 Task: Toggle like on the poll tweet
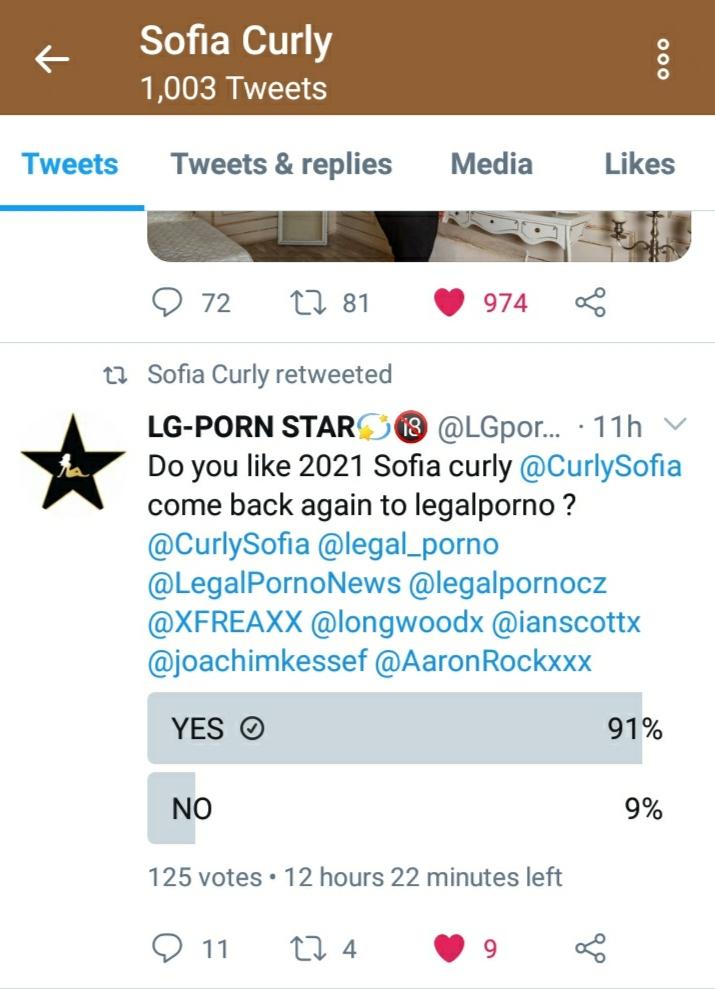click(x=449, y=948)
